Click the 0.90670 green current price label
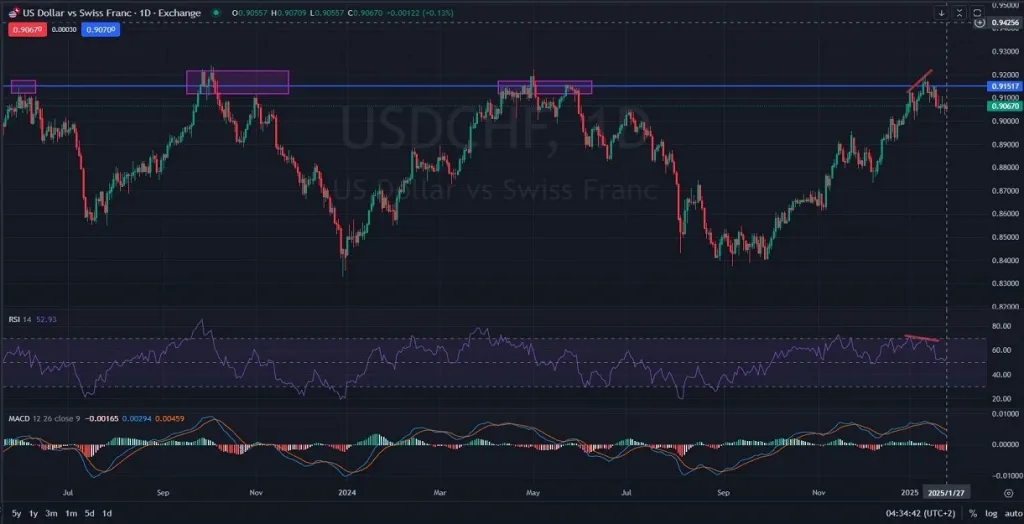The image size is (1024, 524). [x=1006, y=106]
